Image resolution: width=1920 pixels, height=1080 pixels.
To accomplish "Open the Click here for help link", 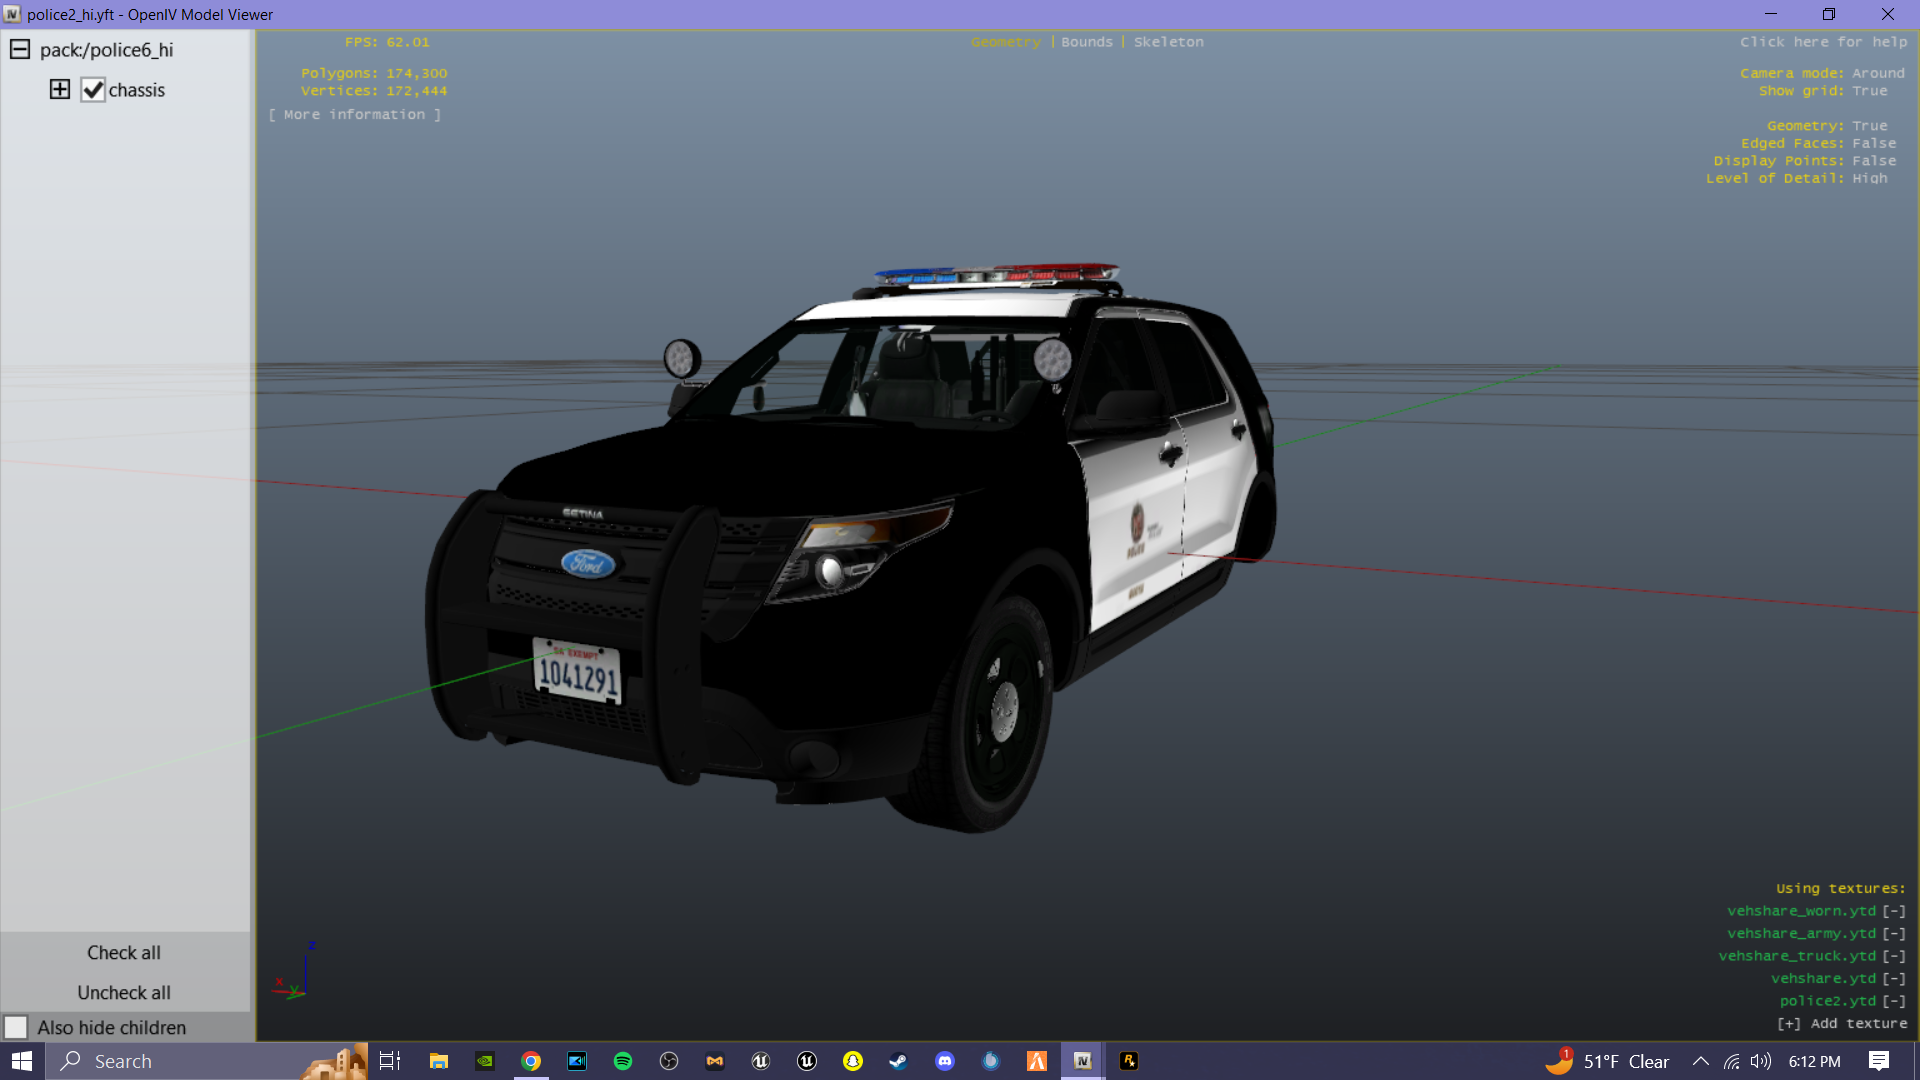I will (x=1823, y=42).
